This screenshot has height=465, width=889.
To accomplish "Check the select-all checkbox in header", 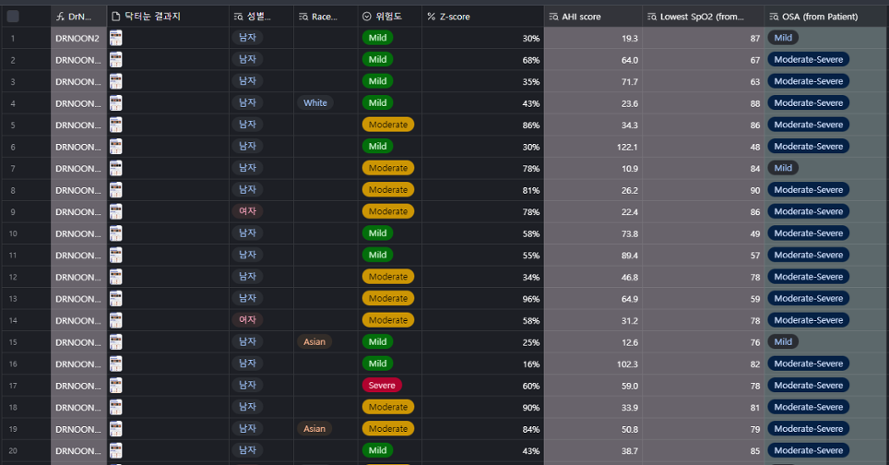I will [13, 17].
